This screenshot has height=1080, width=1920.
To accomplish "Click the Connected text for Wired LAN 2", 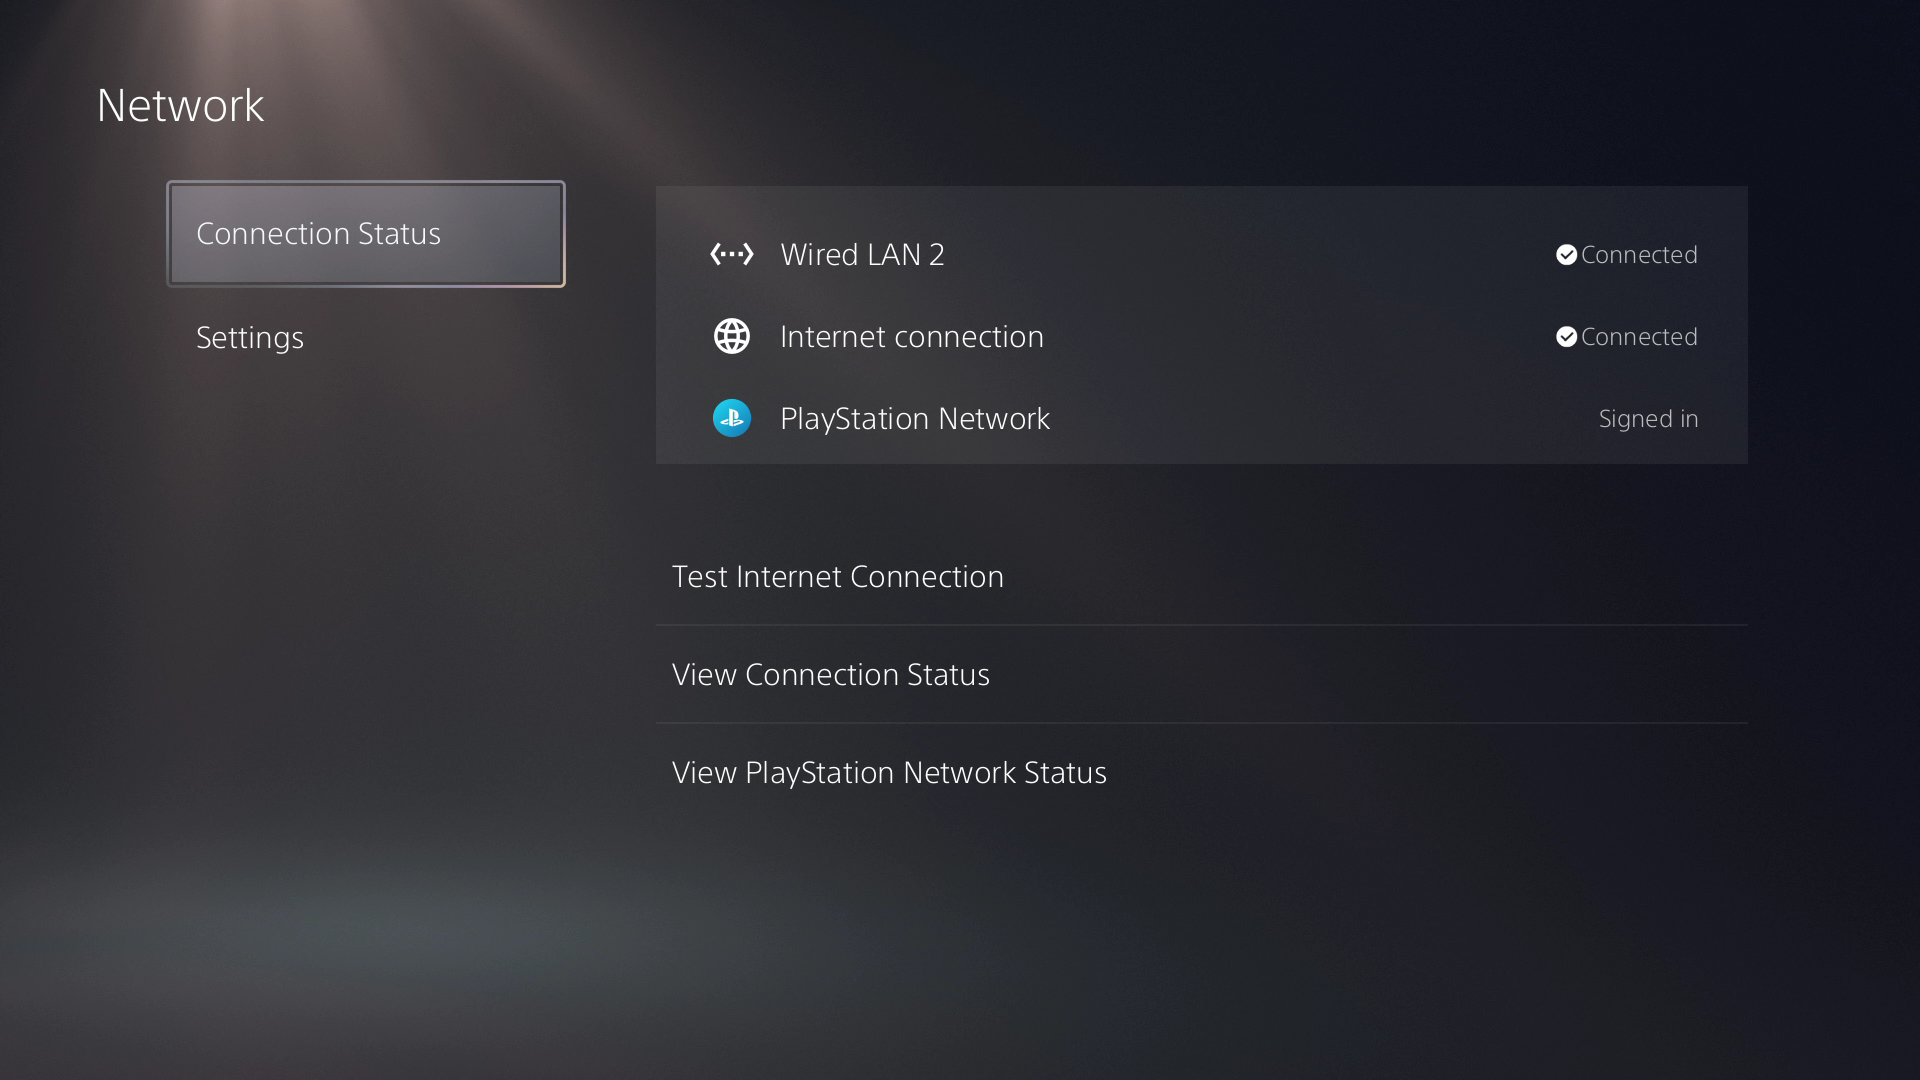I will 1639,255.
